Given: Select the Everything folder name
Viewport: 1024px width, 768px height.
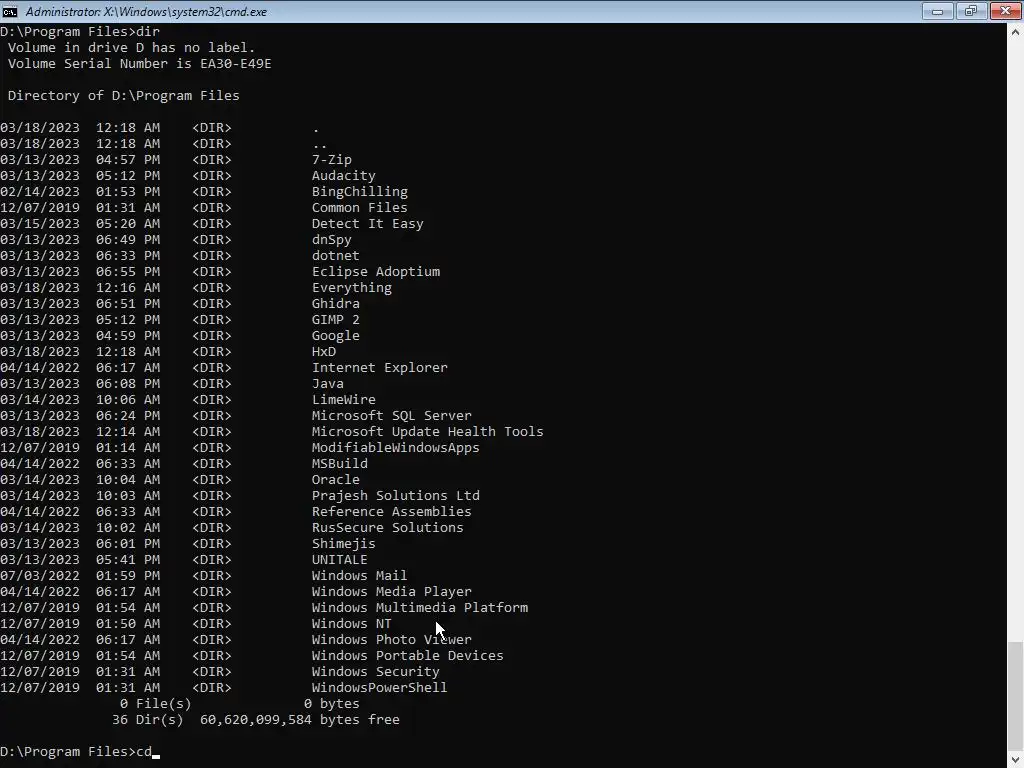Looking at the screenshot, I should (x=352, y=287).
